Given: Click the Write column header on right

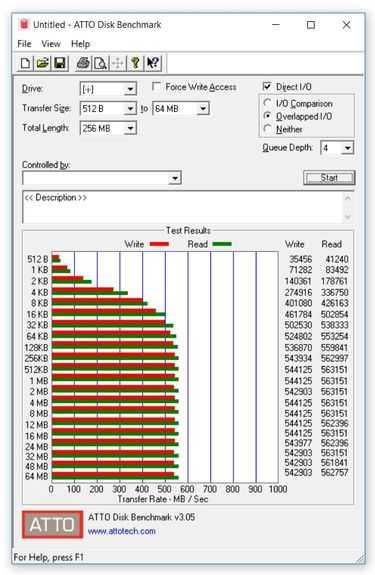Looking at the screenshot, I should (x=295, y=244).
